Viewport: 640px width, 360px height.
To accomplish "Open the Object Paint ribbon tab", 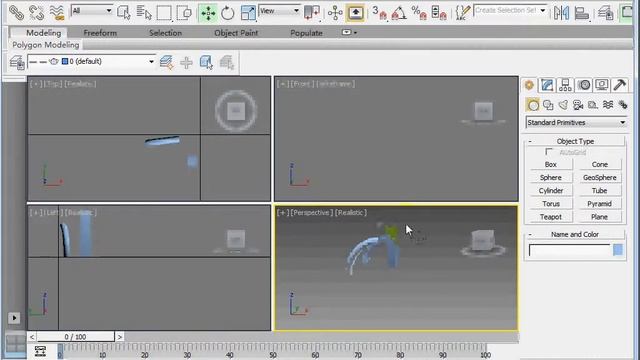I will click(x=236, y=33).
